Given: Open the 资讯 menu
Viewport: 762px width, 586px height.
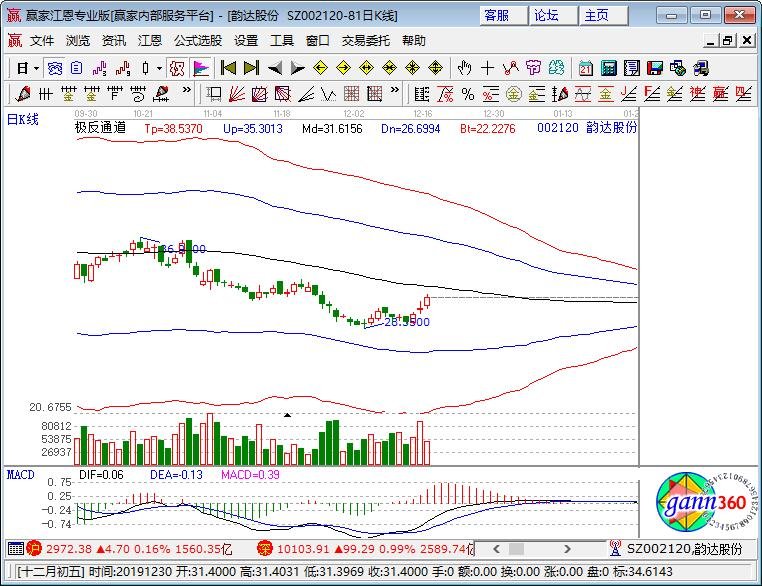Looking at the screenshot, I should pos(114,41).
